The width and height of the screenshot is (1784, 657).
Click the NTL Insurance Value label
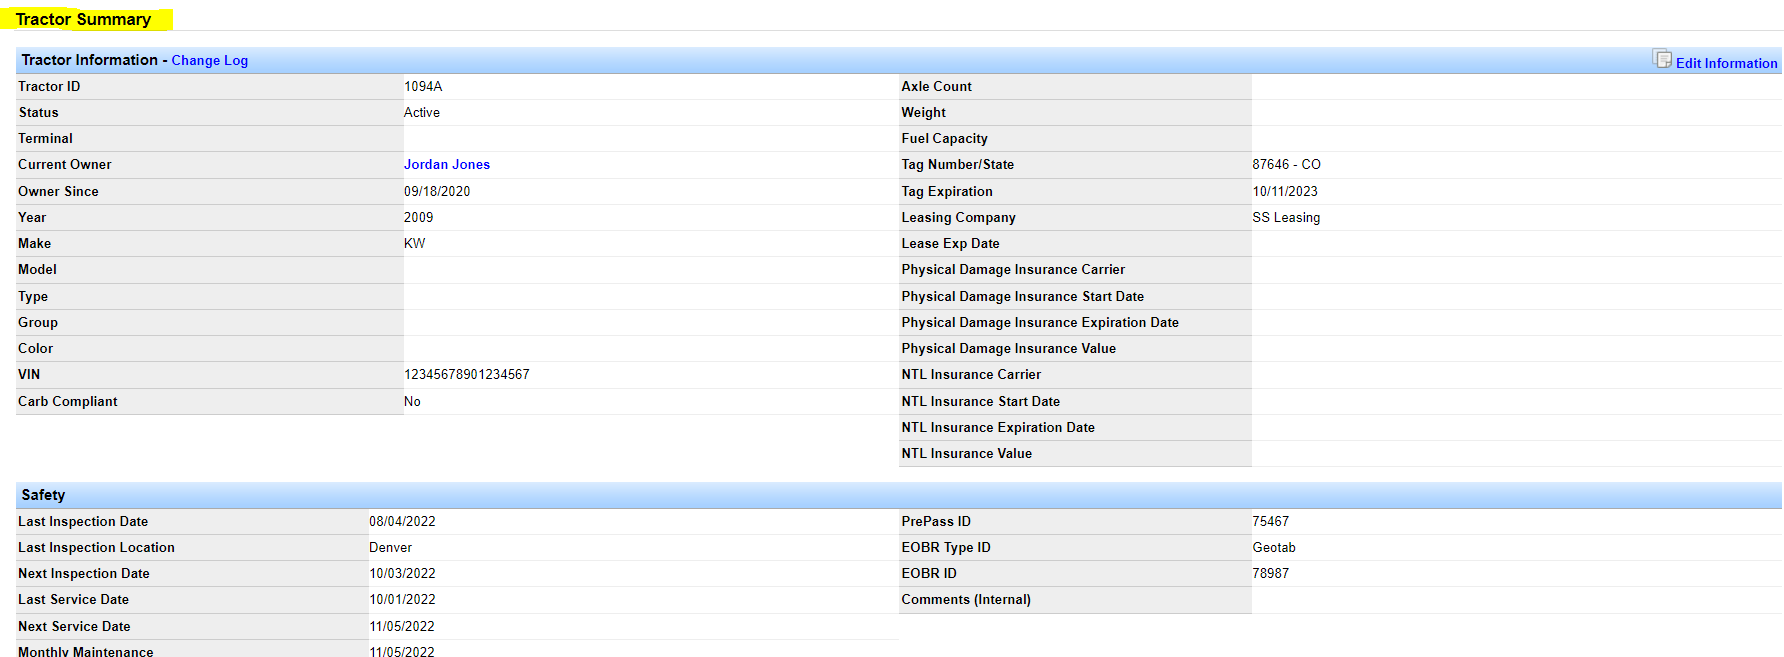[x=966, y=454]
